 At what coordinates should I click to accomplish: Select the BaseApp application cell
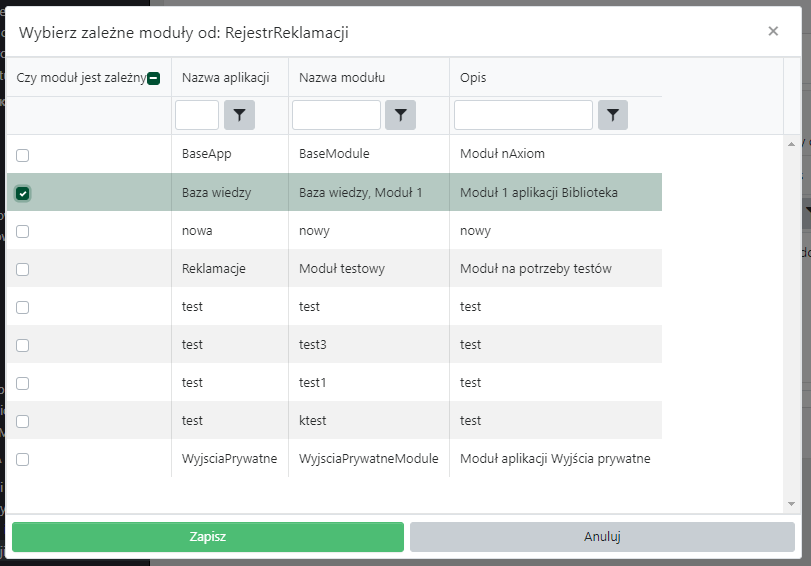click(230, 154)
